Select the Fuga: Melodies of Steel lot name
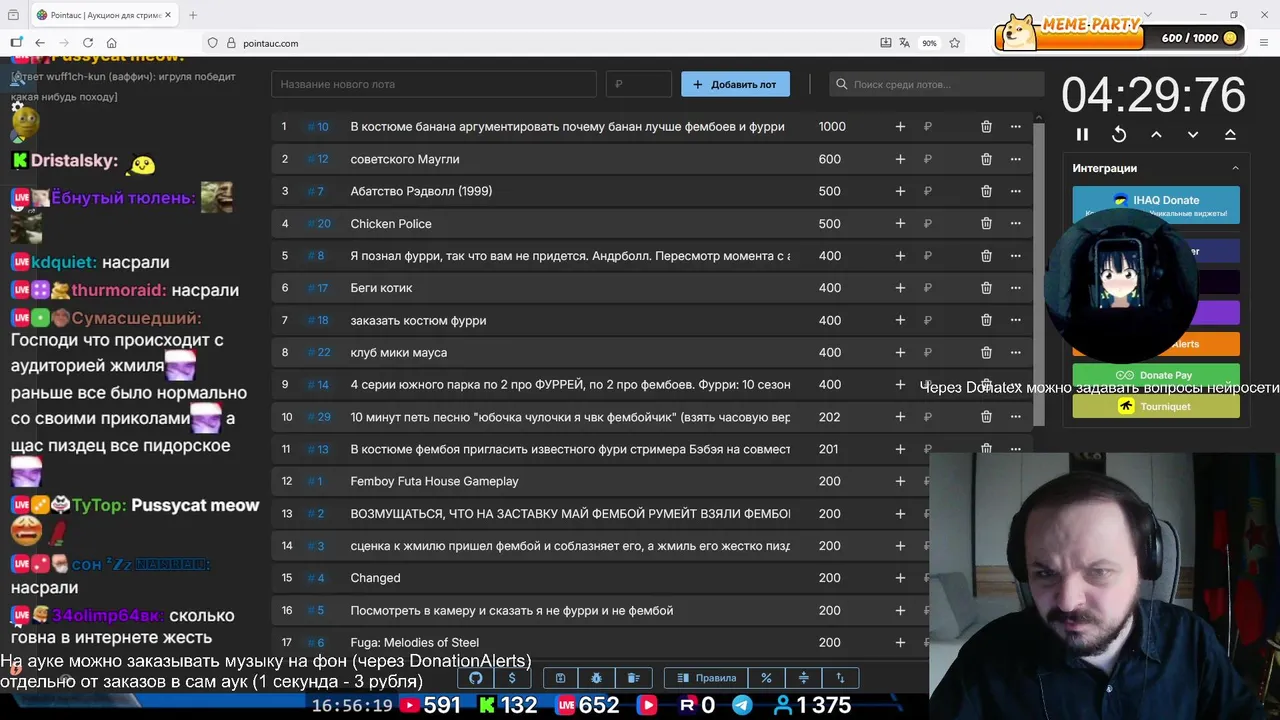The height and width of the screenshot is (720, 1280). click(x=414, y=642)
